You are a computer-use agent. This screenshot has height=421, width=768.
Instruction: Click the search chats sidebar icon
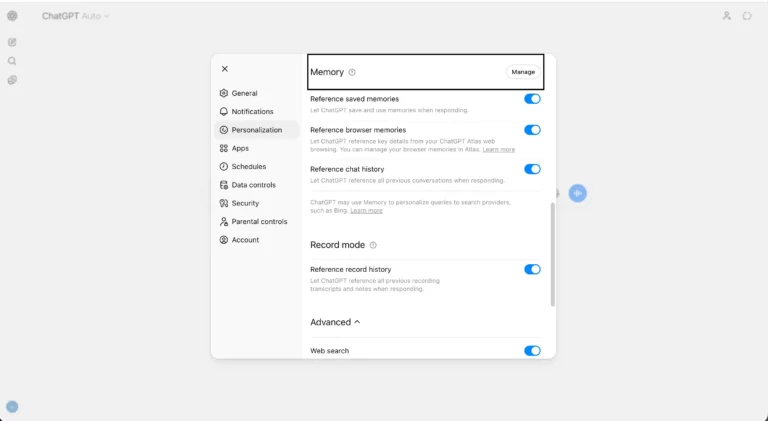click(x=12, y=61)
